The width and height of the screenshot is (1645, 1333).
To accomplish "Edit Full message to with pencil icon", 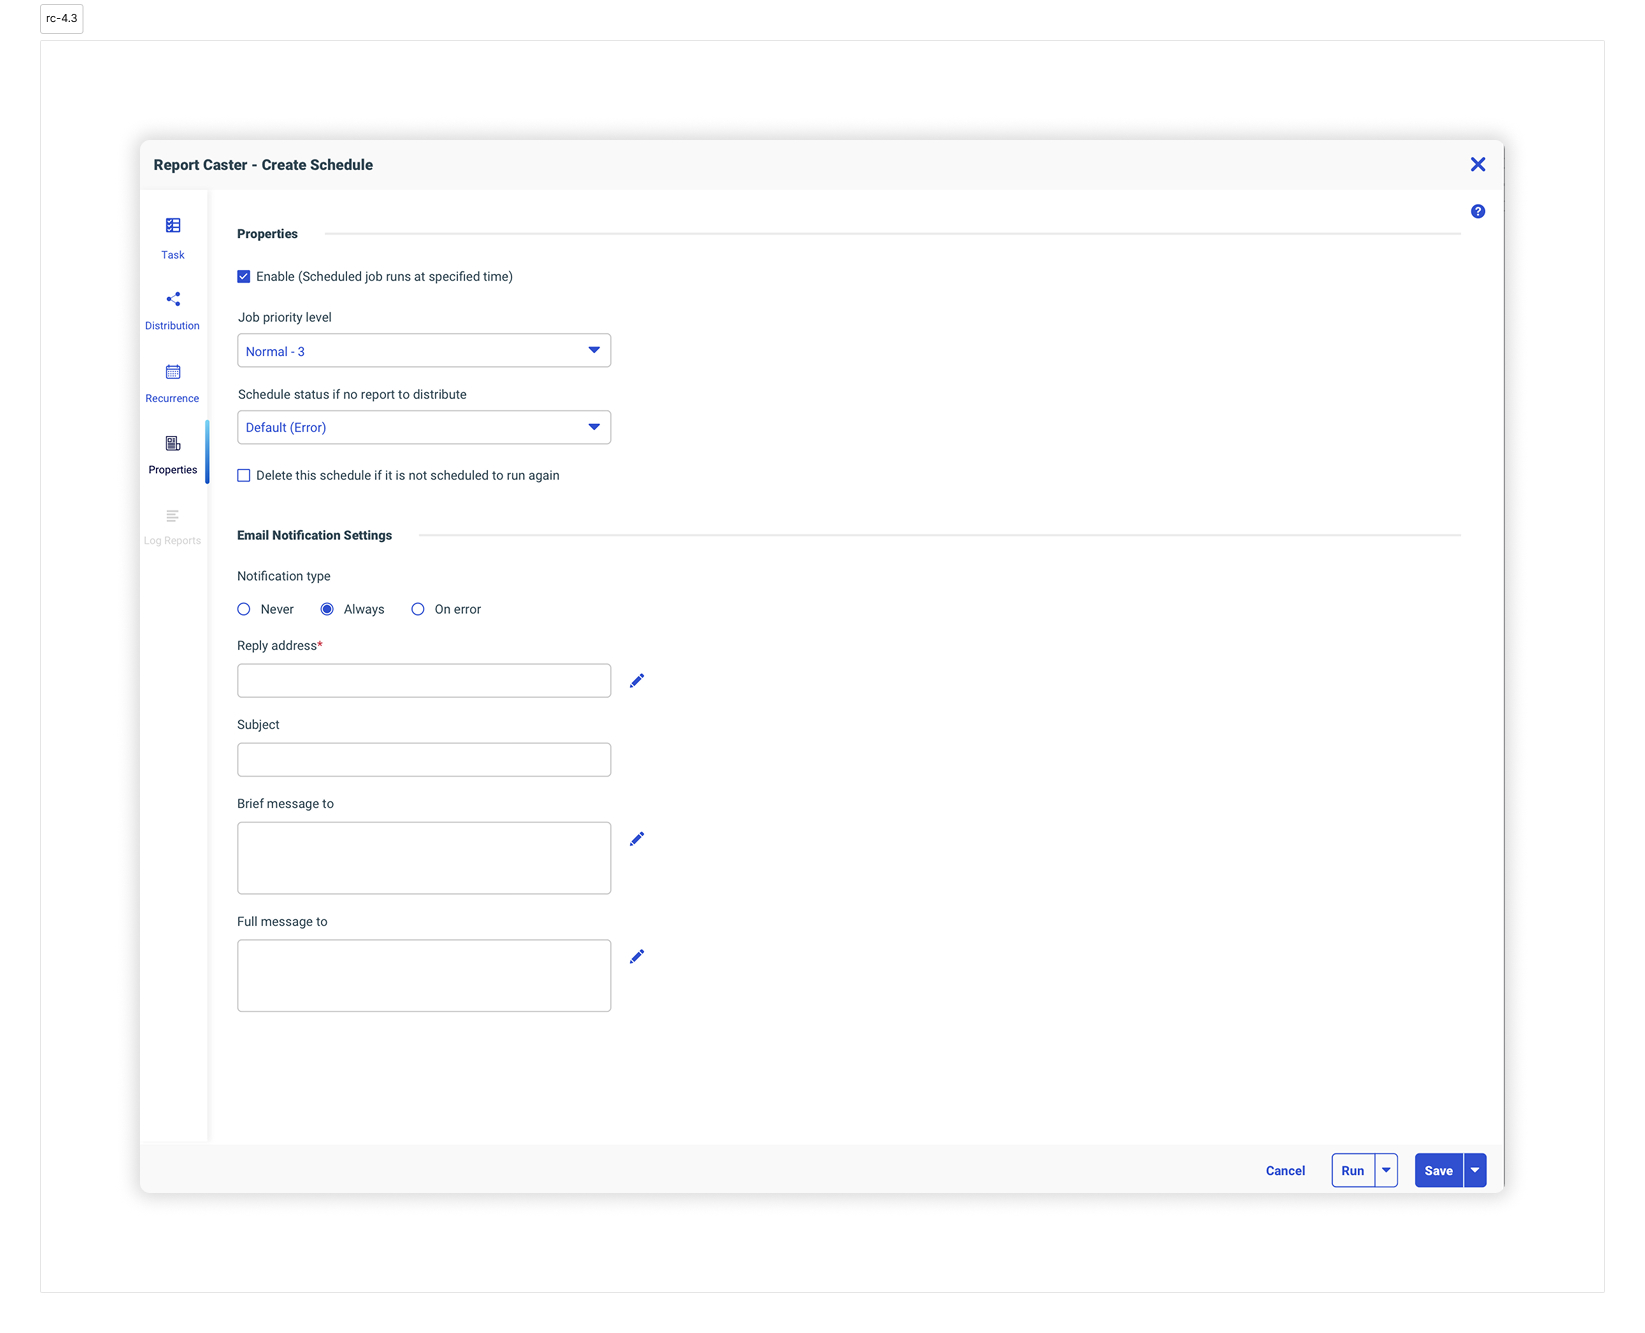I will pos(637,957).
